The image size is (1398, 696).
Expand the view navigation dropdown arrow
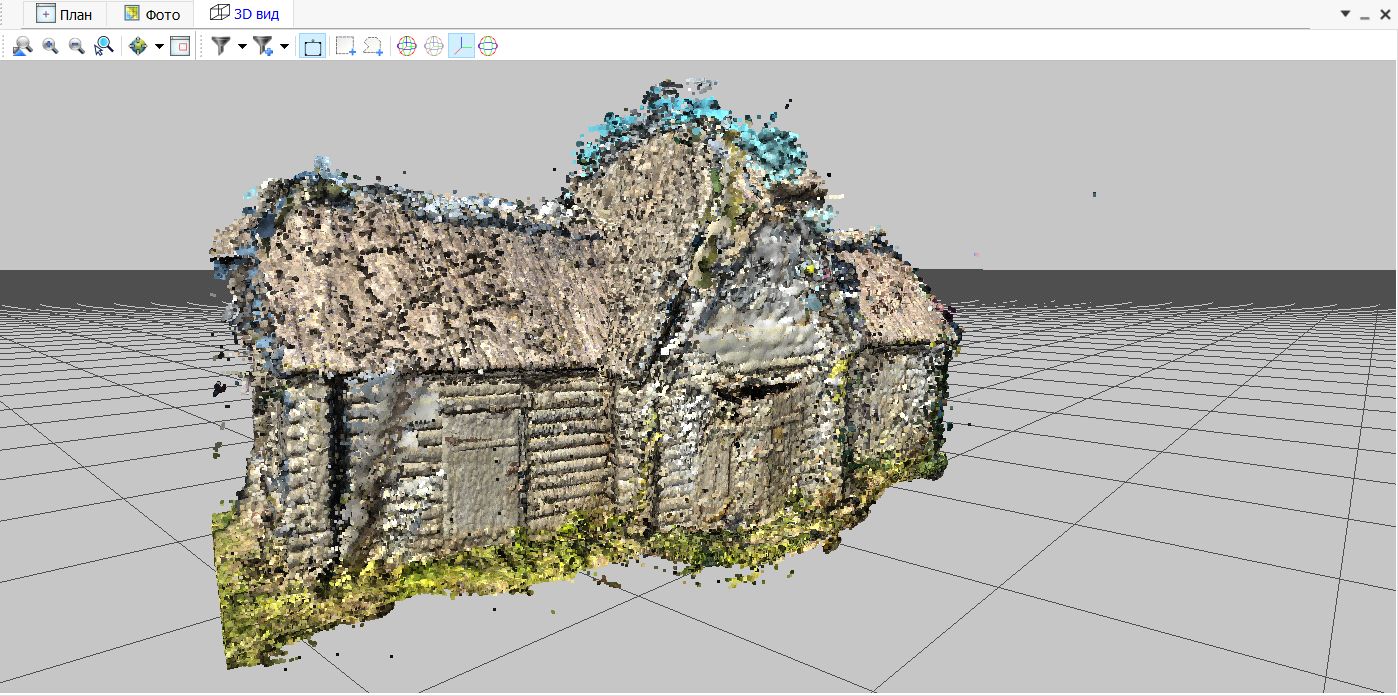click(x=159, y=47)
